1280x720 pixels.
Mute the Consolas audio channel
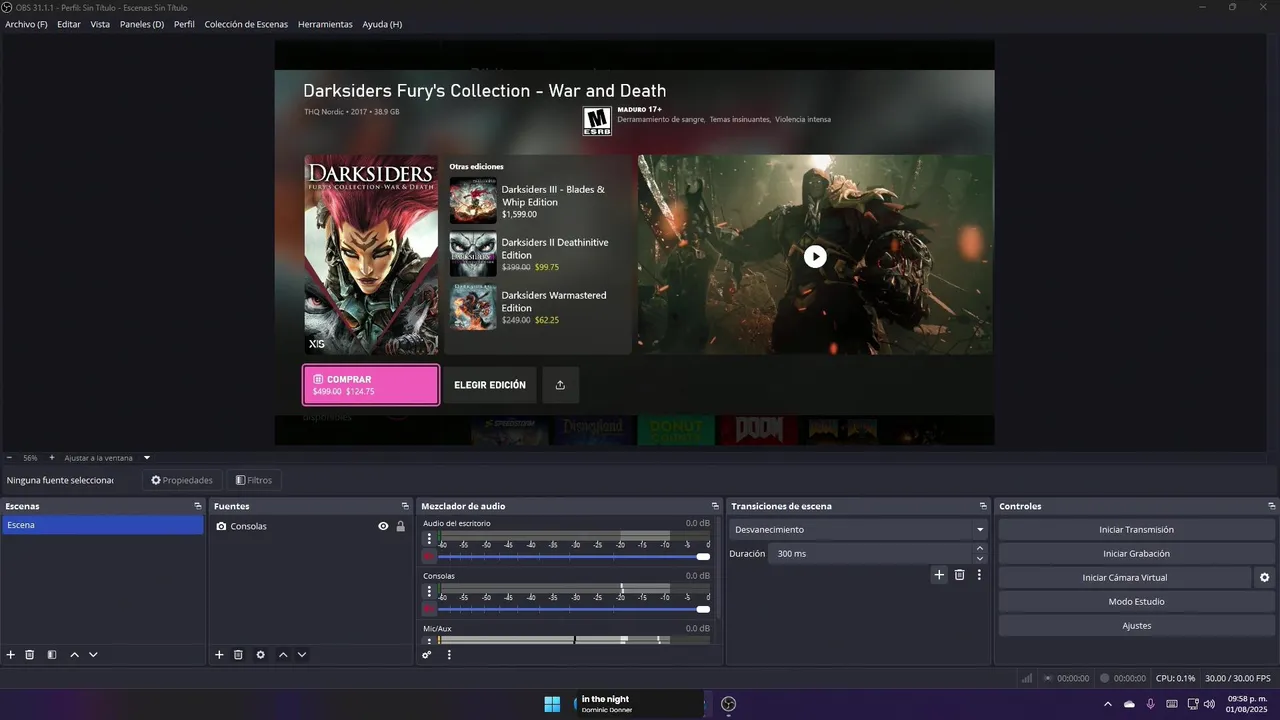point(429,609)
